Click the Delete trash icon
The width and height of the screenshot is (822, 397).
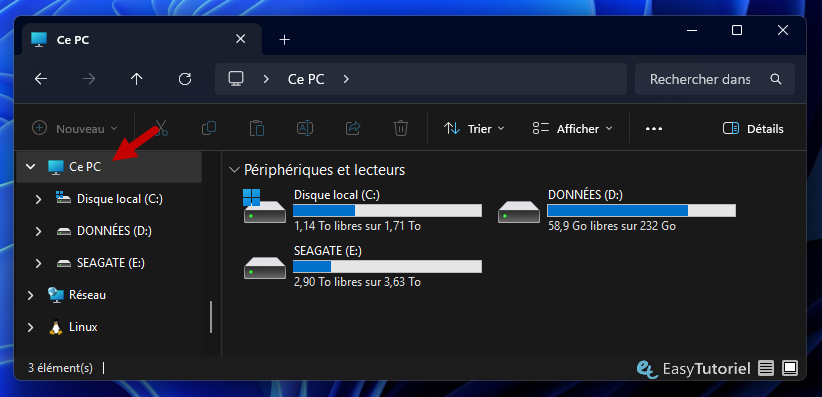point(401,128)
